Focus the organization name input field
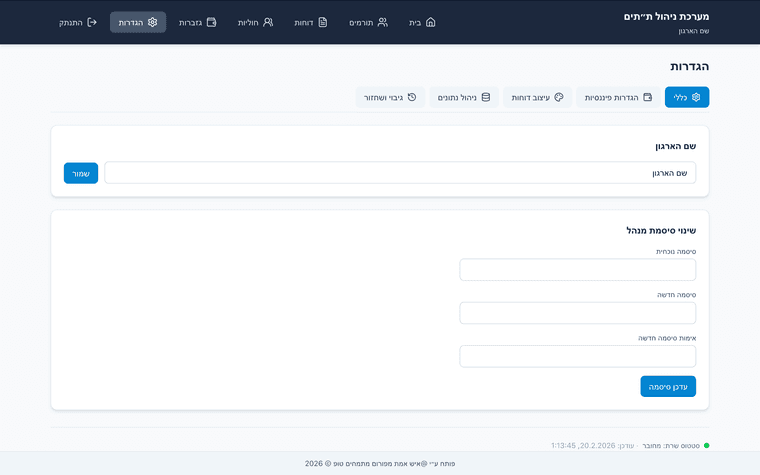The width and height of the screenshot is (760, 475). pos(400,173)
